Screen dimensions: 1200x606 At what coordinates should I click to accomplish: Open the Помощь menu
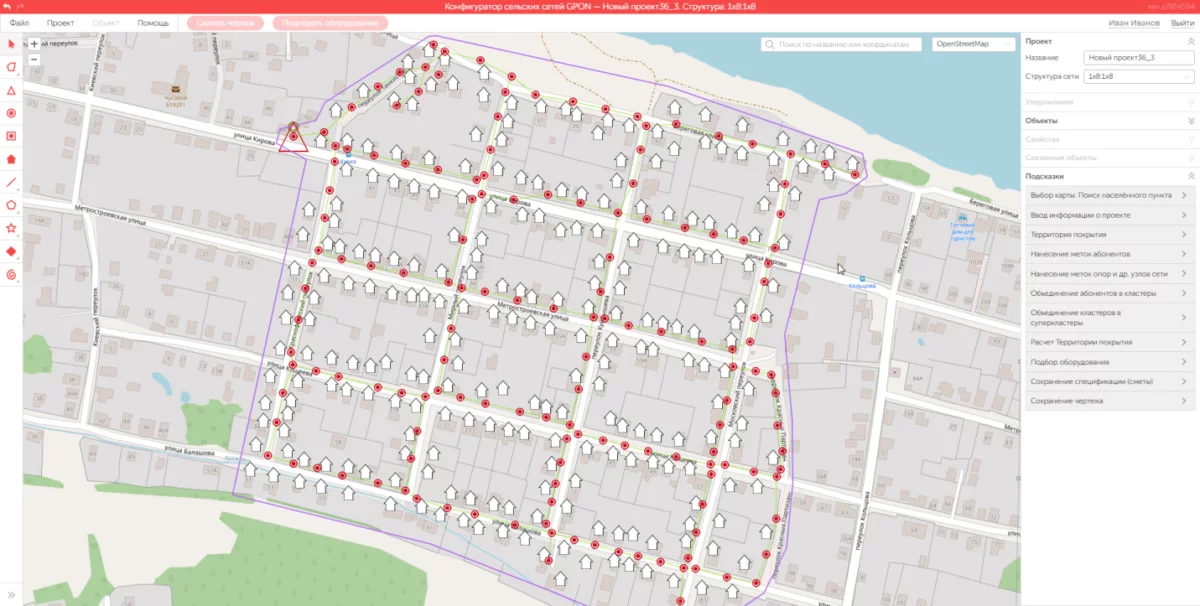point(153,22)
